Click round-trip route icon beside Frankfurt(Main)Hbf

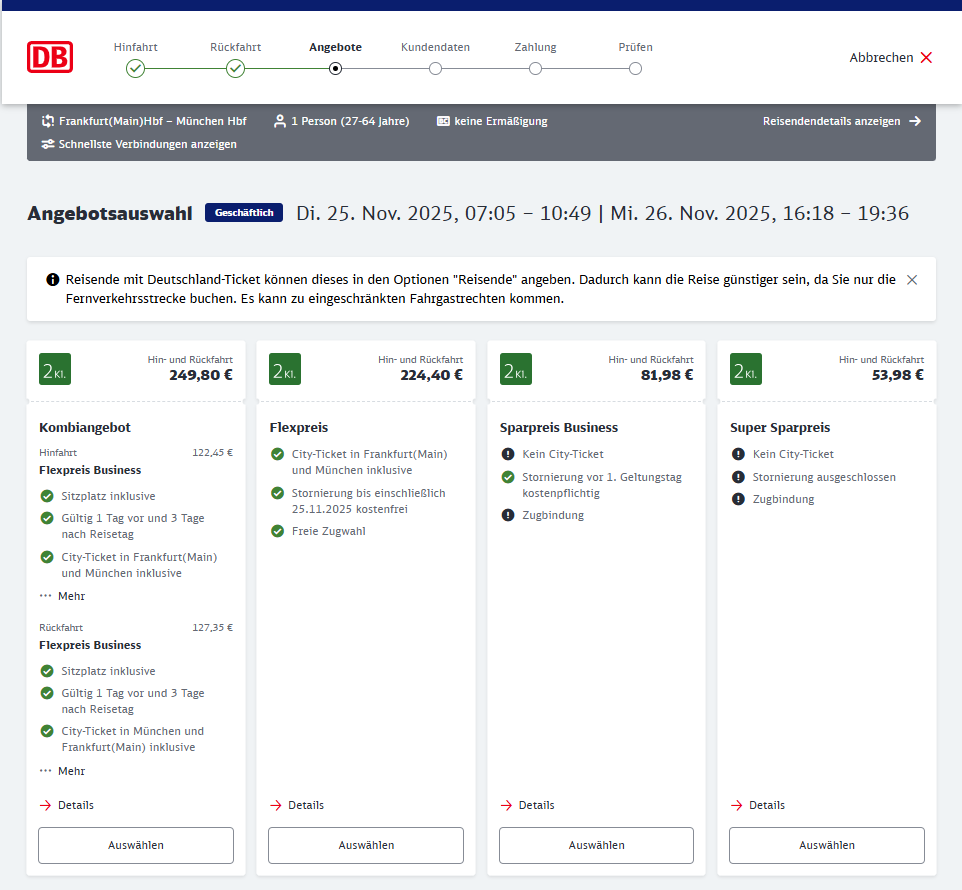[x=47, y=121]
